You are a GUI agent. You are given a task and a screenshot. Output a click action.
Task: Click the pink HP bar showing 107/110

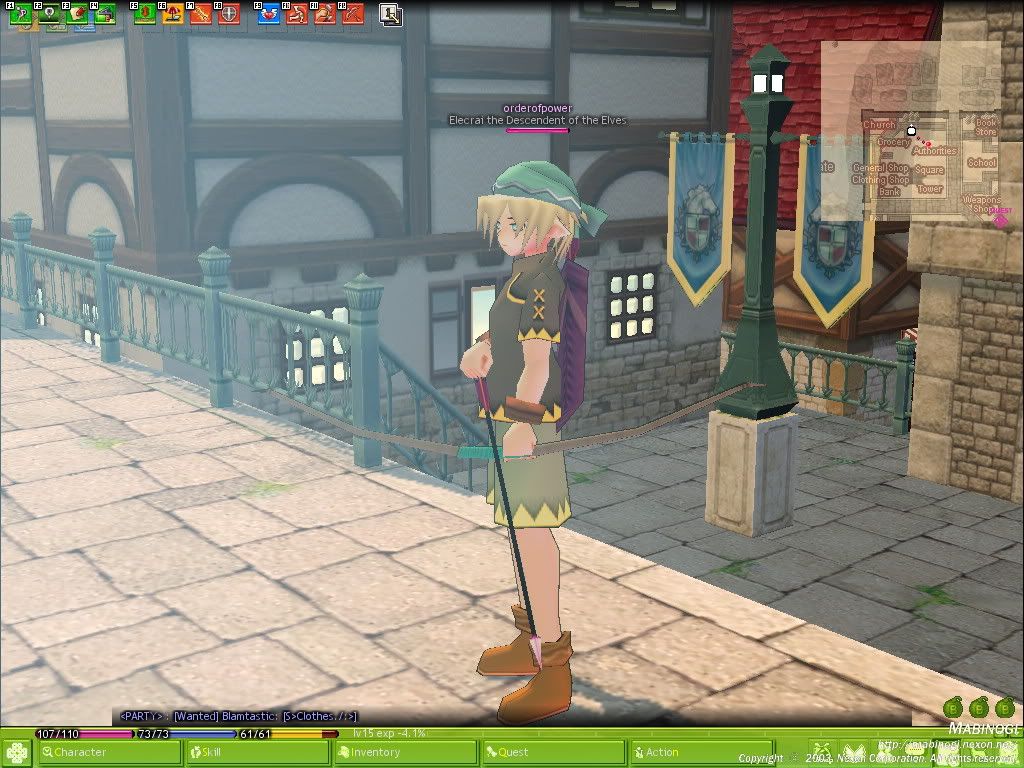(83, 733)
